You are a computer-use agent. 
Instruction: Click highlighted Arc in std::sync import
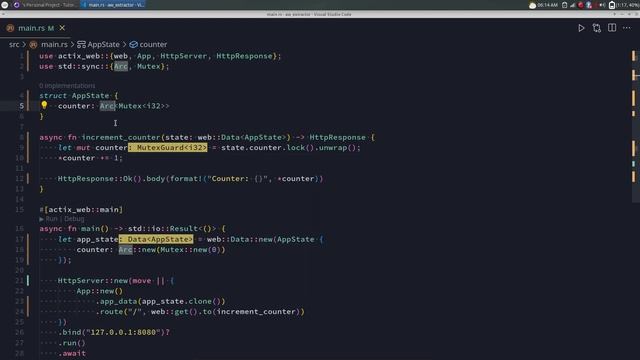click(x=121, y=66)
